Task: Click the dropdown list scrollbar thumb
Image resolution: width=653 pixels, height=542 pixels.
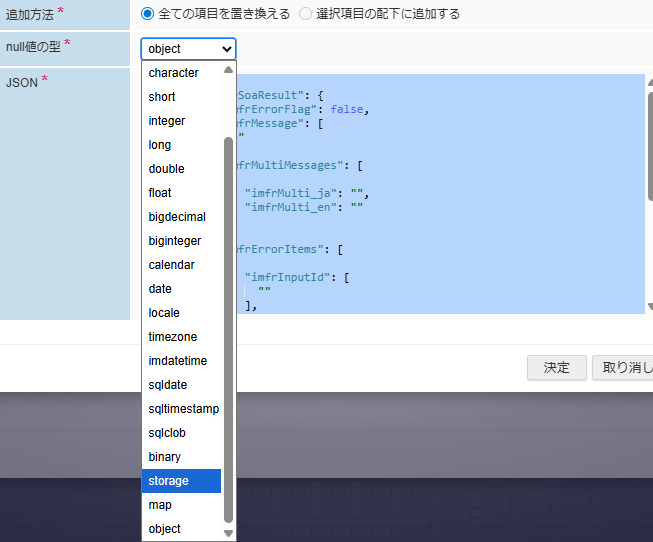Action: (x=228, y=330)
